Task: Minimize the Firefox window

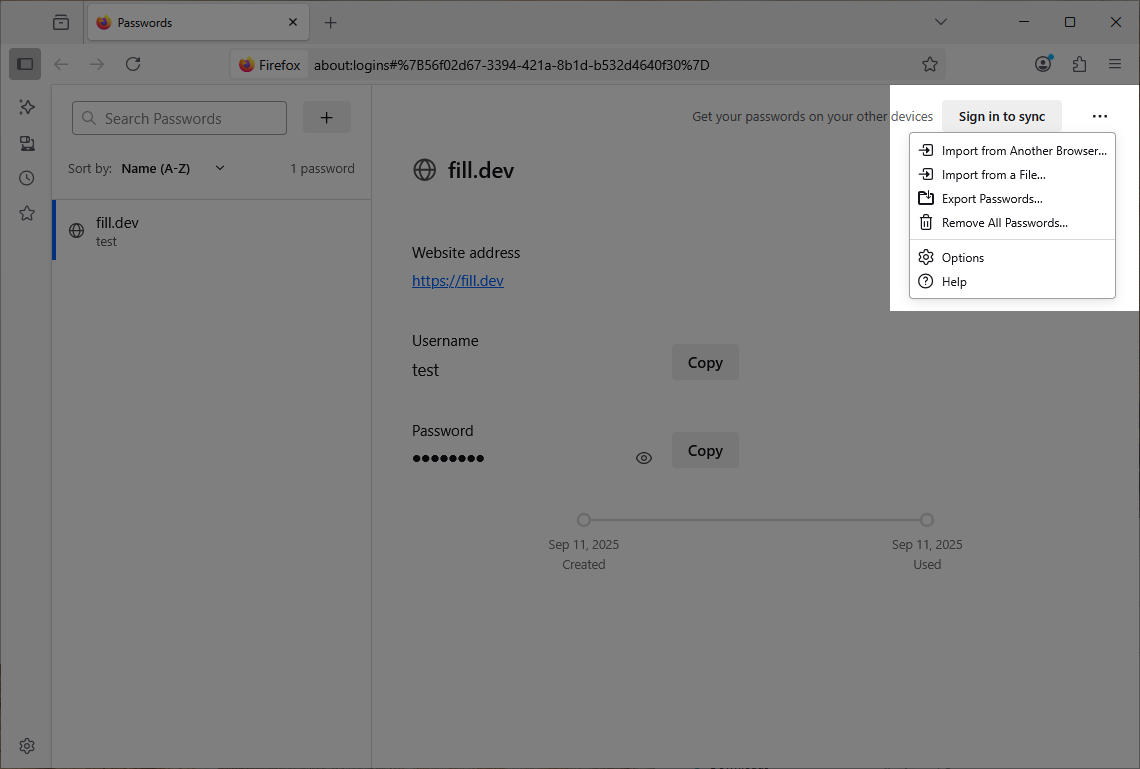Action: coord(1024,22)
